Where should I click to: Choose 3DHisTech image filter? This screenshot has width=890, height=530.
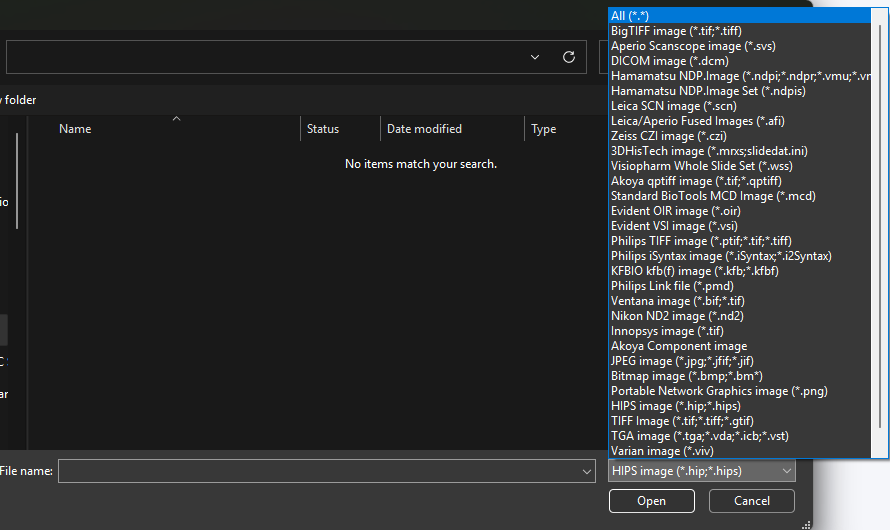point(740,151)
